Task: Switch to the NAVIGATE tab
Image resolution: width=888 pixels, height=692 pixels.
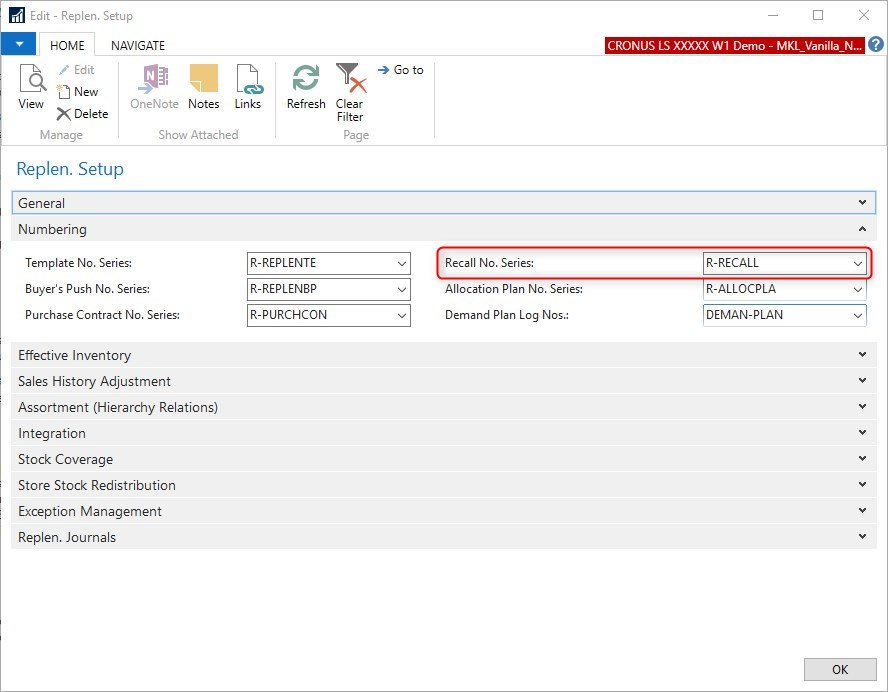Action: 138,45
